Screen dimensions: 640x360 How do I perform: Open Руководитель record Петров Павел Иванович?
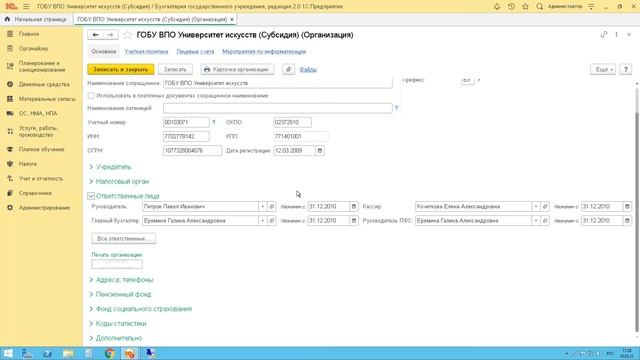pos(271,207)
